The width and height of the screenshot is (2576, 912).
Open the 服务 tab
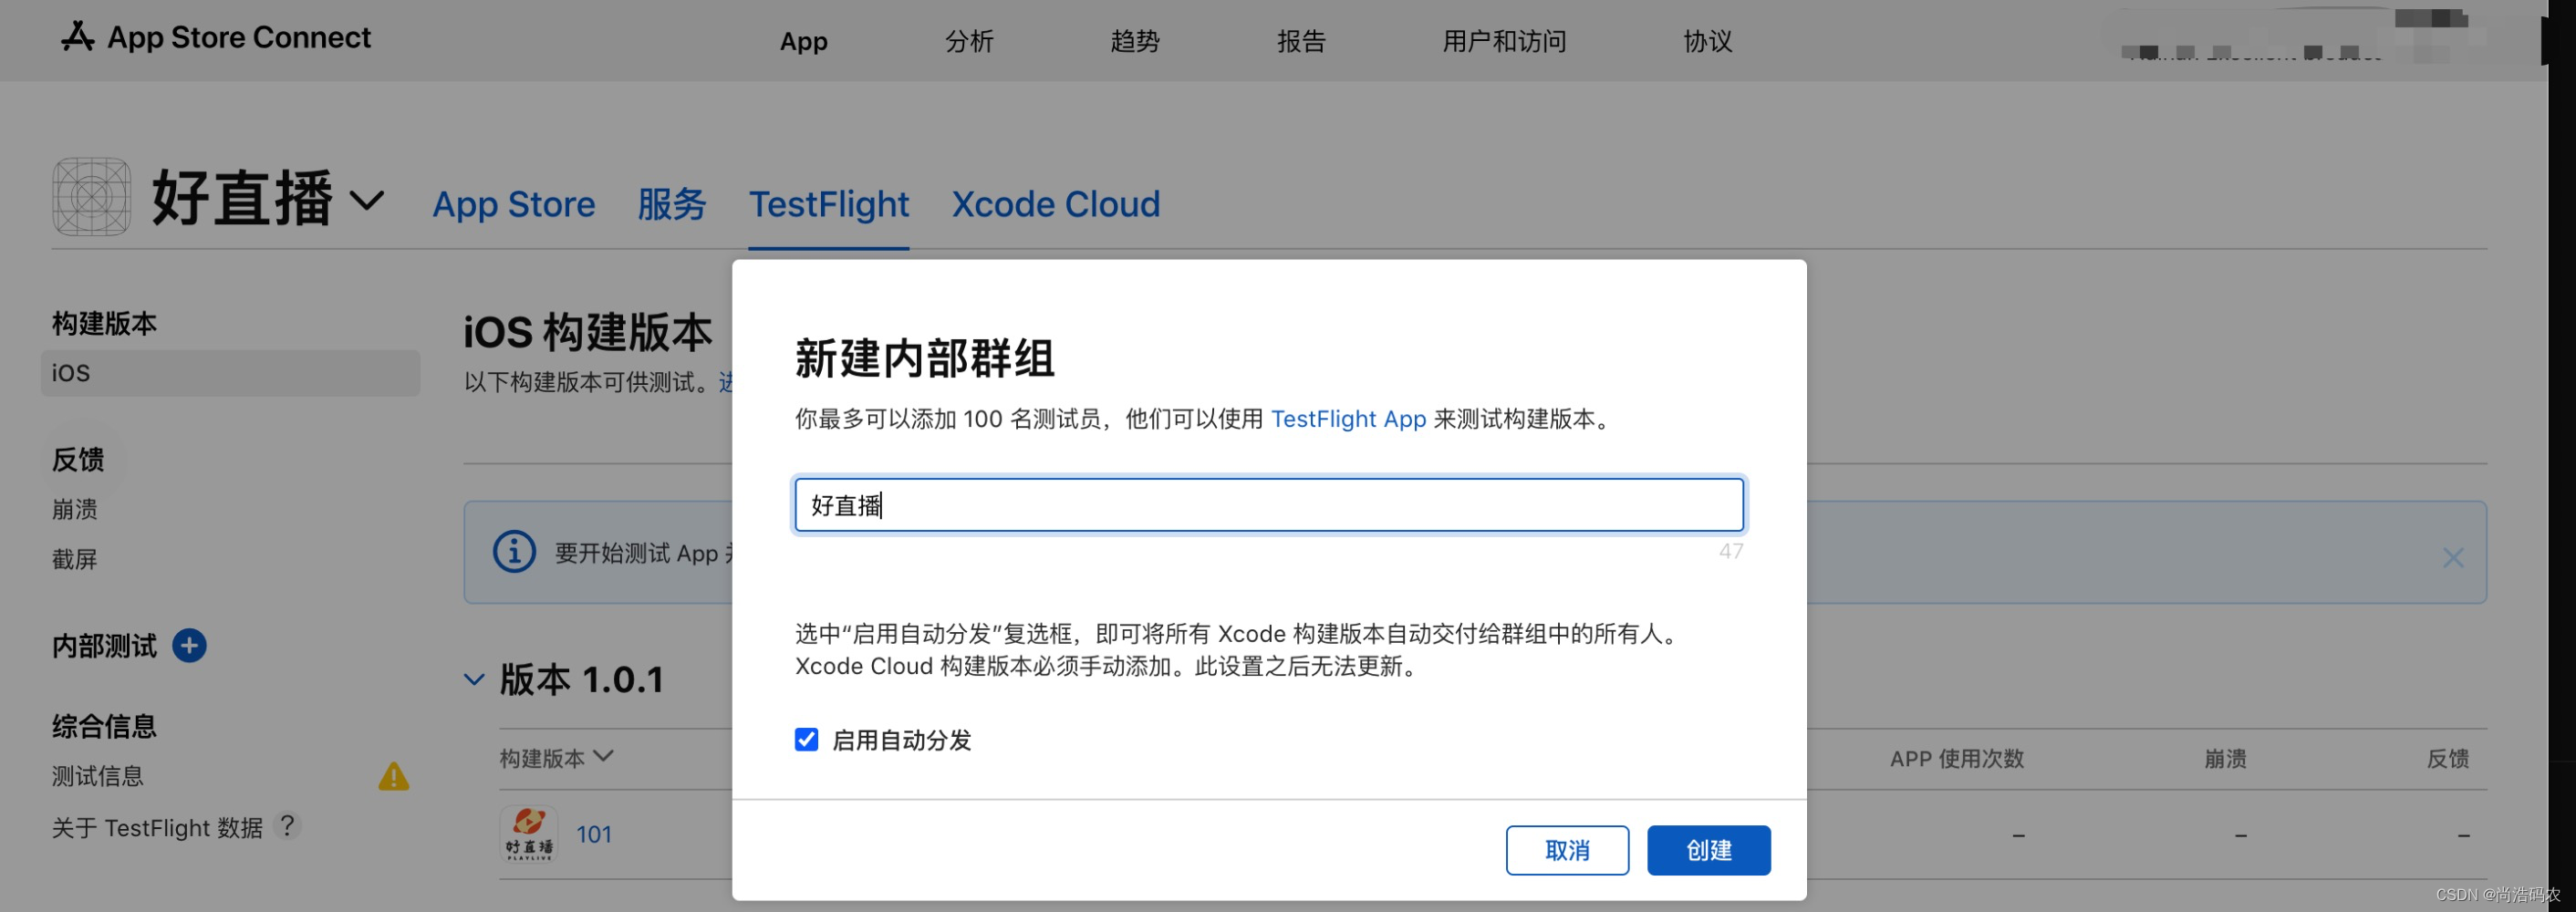[672, 204]
